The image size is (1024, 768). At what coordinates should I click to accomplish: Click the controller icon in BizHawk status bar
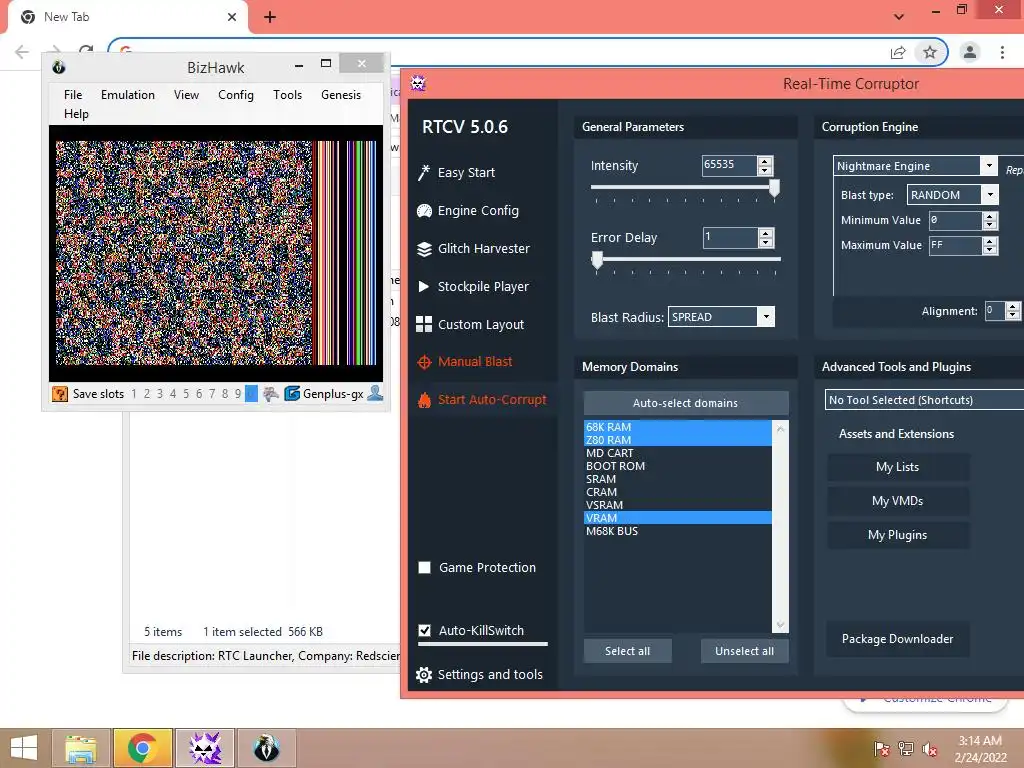pyautogui.click(x=270, y=393)
